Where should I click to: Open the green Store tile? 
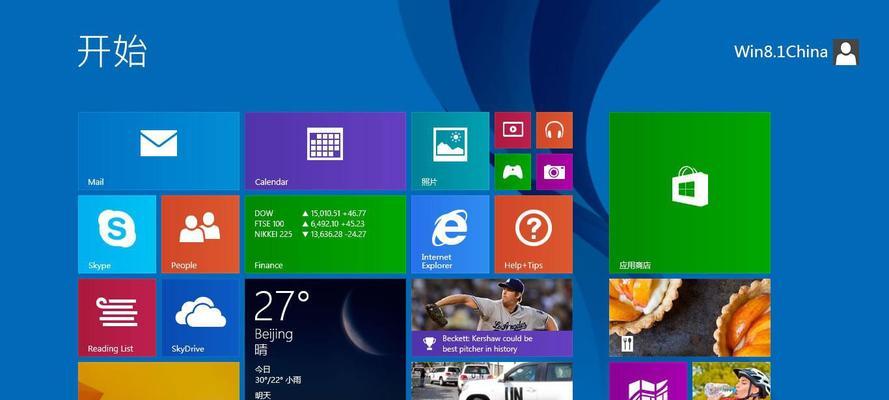click(689, 193)
